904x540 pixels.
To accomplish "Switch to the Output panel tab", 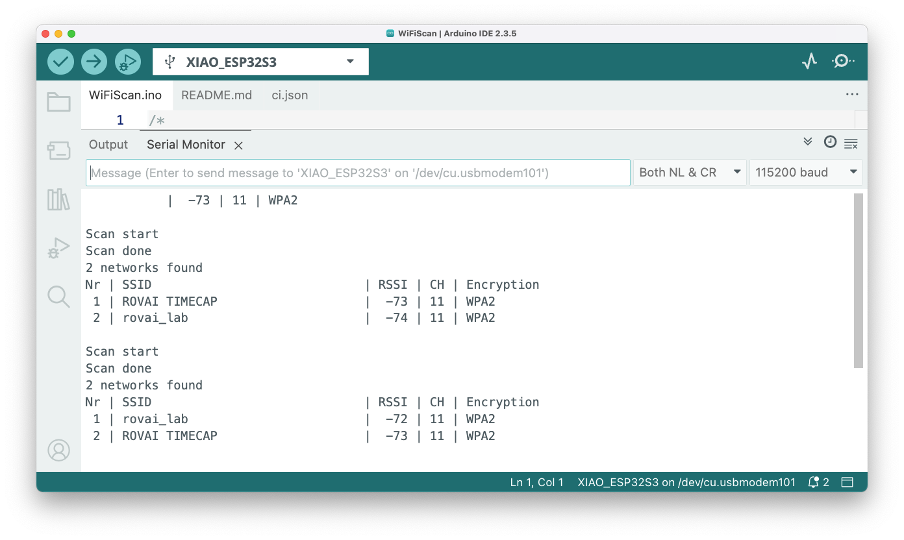I will 108,144.
